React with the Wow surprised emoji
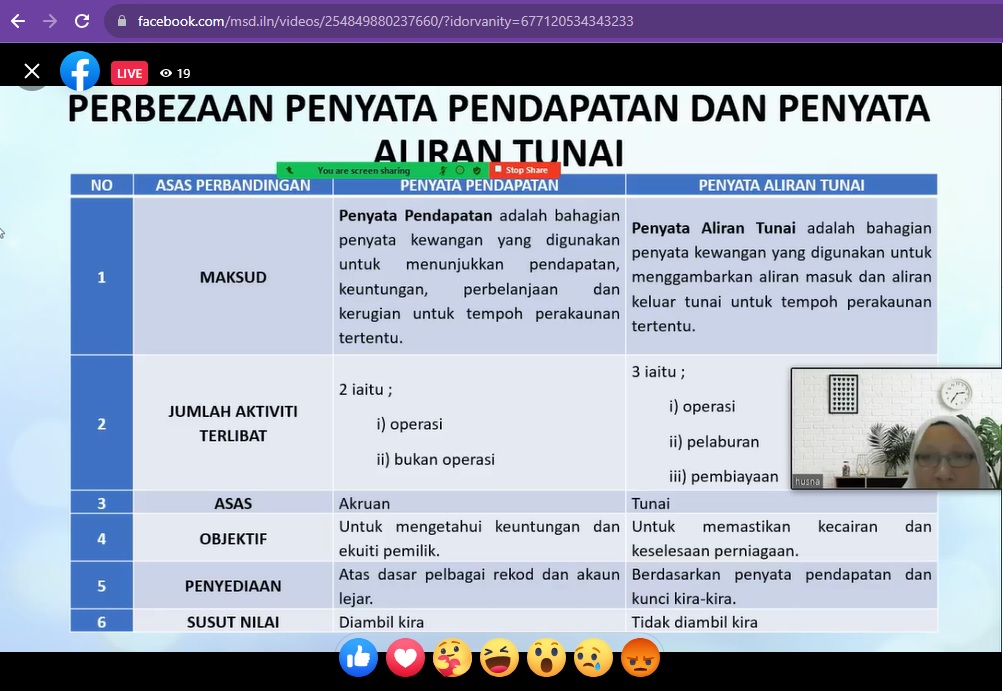Screen dimensions: 1003x691 pyautogui.click(x=546, y=658)
